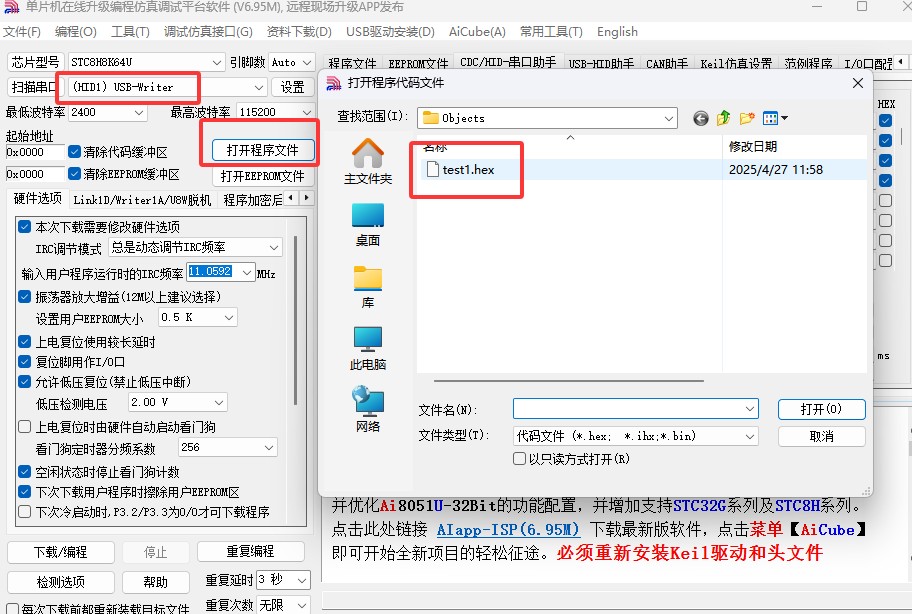Open the look-in folder Objects dropdown
This screenshot has width=912, height=614.
[547, 118]
